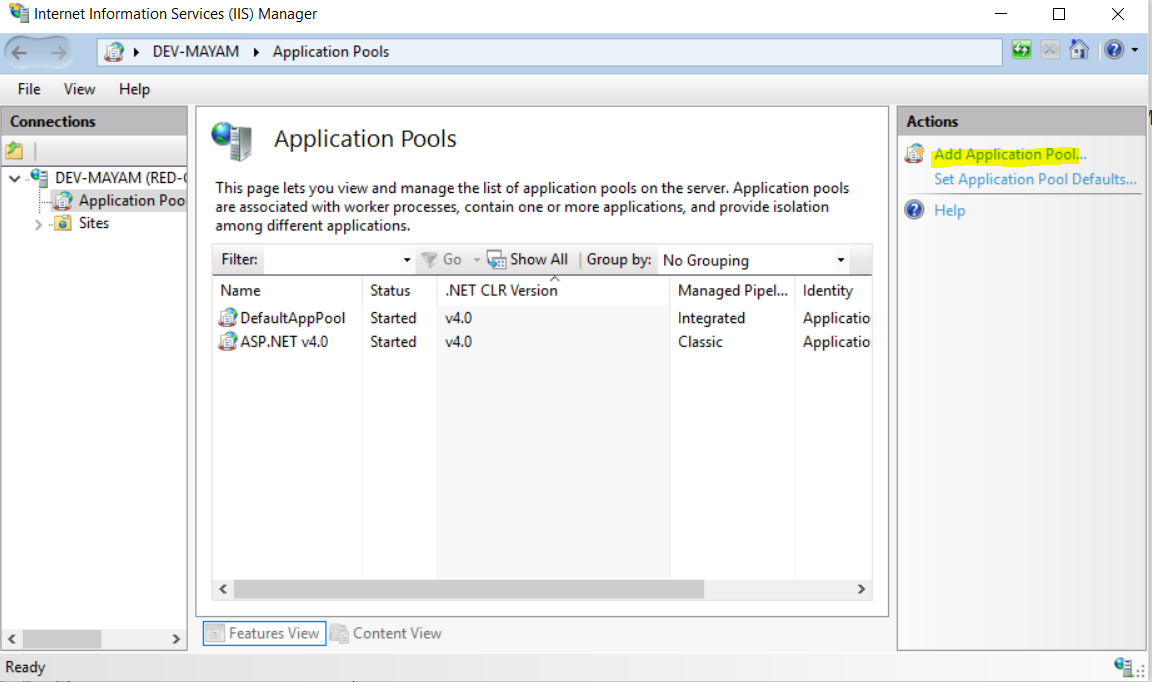This screenshot has width=1152, height=682.
Task: Collapse the DEV-MAYAM server node
Action: [14, 178]
